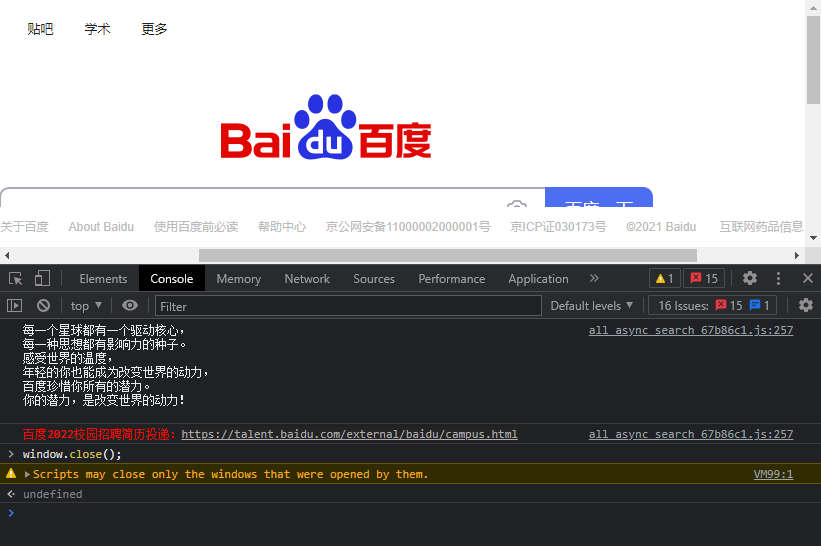Viewport: 821px width, 546px height.
Task: Open the DevTools three-dot customize menu
Action: pyautogui.click(x=778, y=278)
